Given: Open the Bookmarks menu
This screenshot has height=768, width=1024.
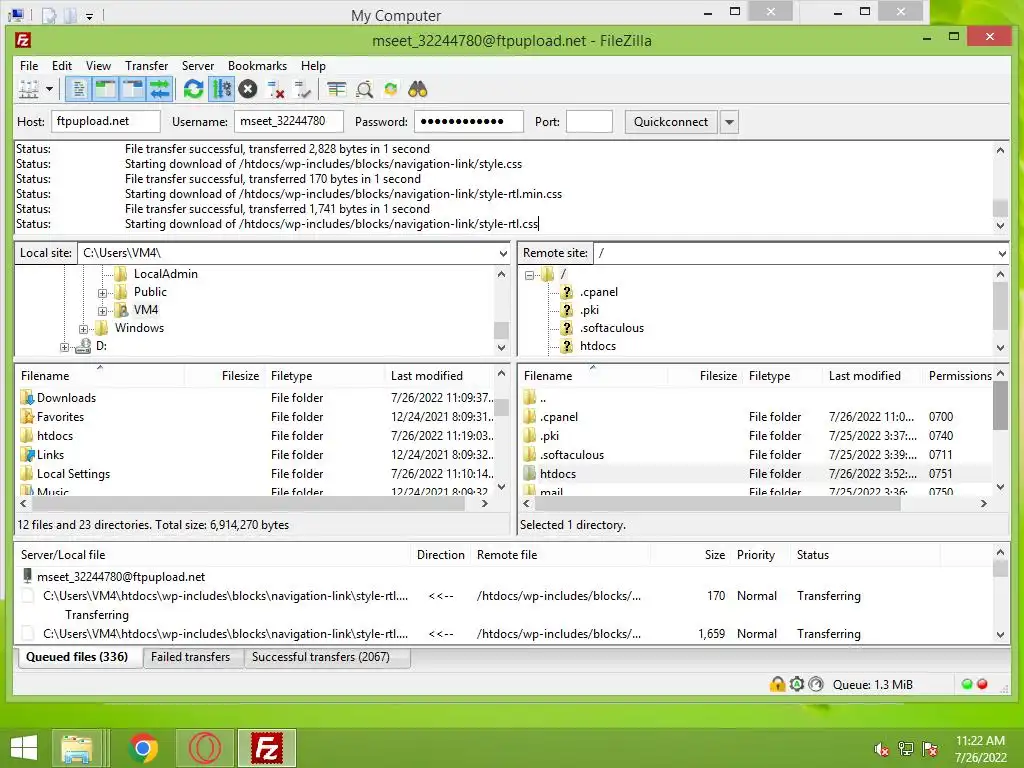Looking at the screenshot, I should coord(257,66).
